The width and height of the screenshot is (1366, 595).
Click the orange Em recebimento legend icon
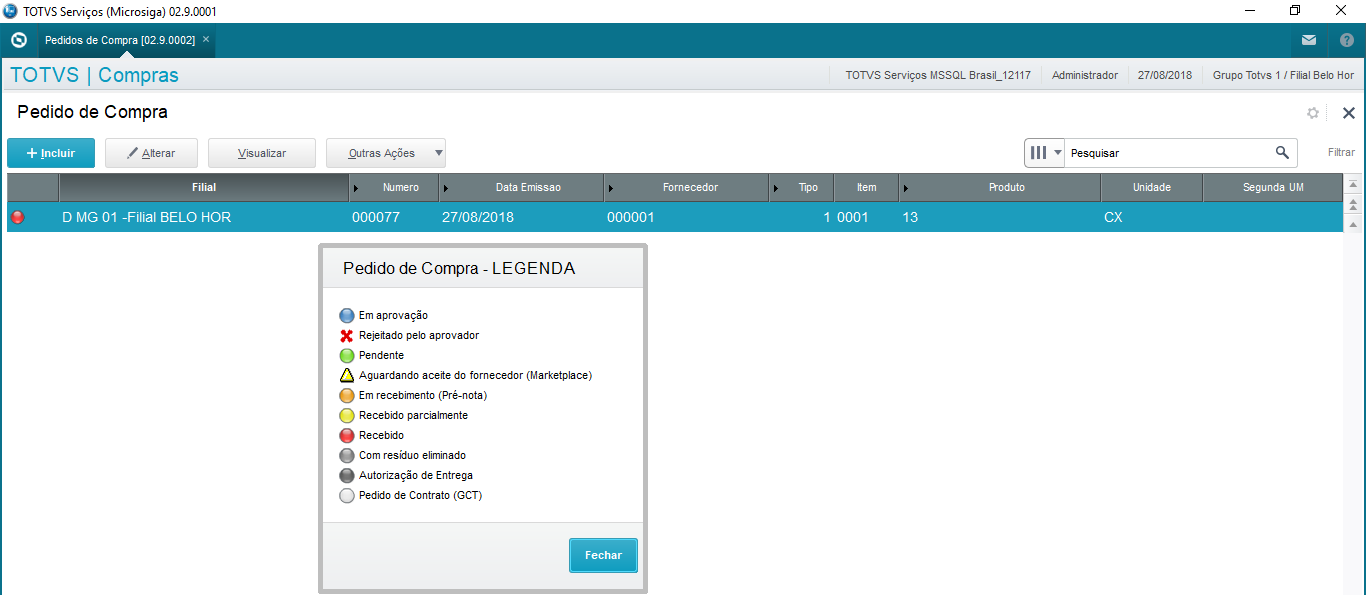pyautogui.click(x=347, y=395)
